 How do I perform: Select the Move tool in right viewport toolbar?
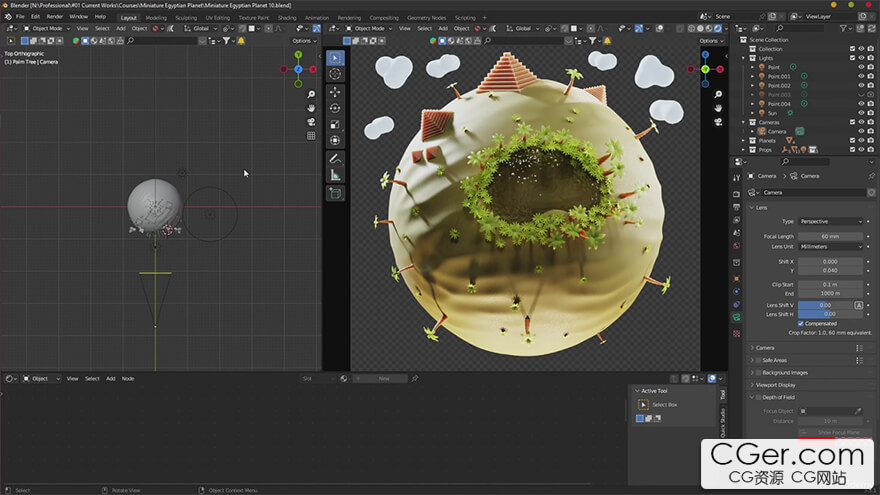pyautogui.click(x=335, y=92)
